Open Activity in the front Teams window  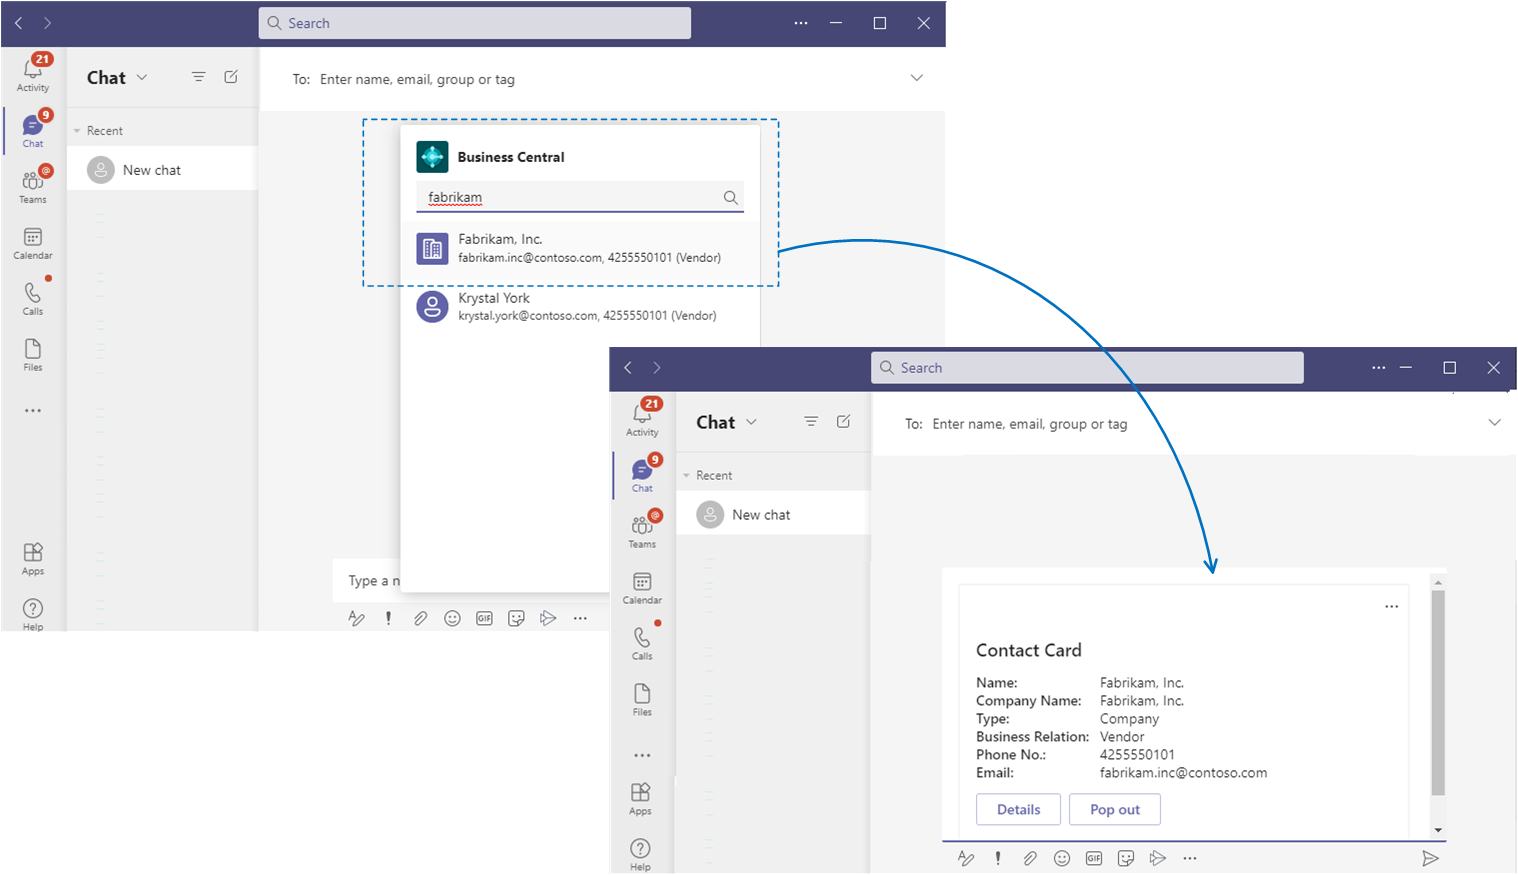point(642,418)
